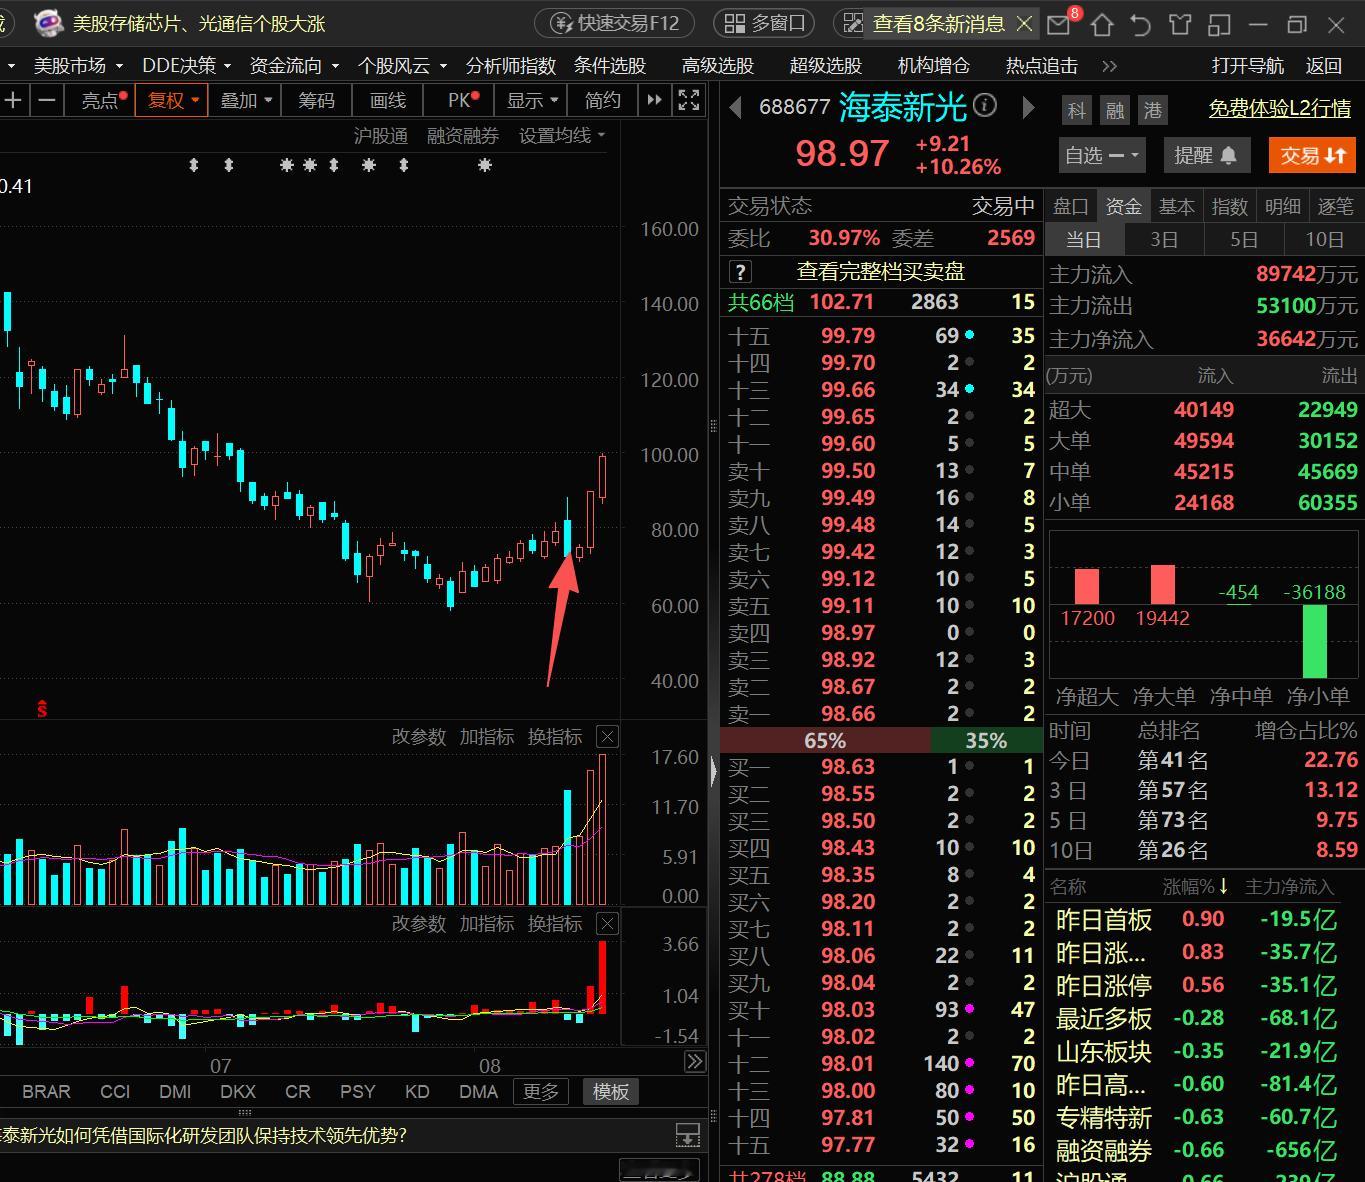Open the 自选 watchlist dropdown

pyautogui.click(x=1101, y=155)
